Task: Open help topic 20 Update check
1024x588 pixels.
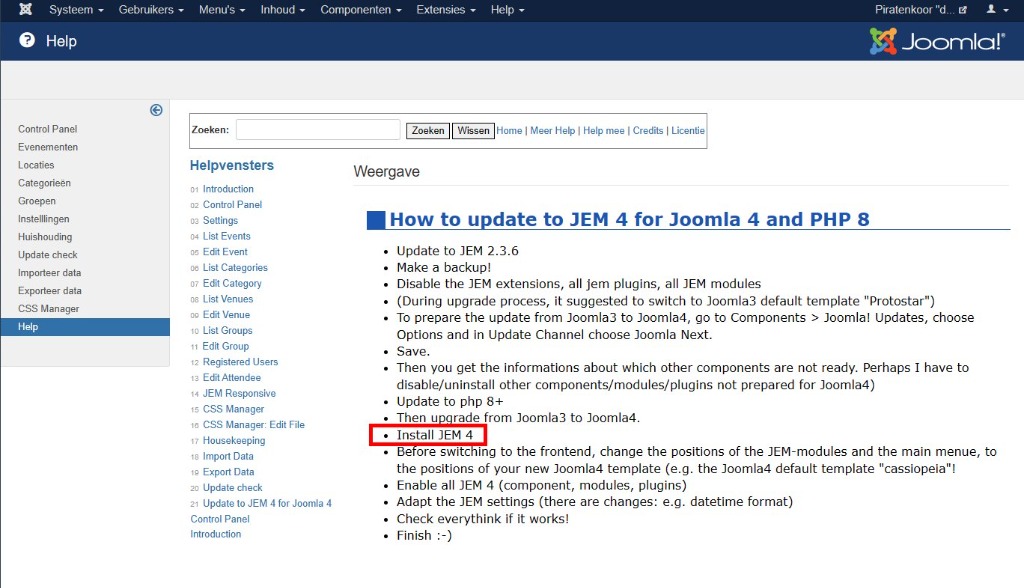Action: click(x=232, y=487)
